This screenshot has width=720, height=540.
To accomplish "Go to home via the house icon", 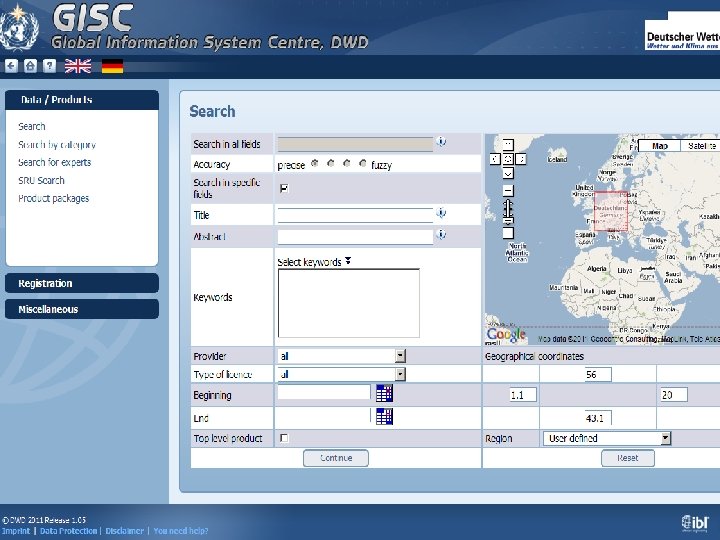I will click(x=30, y=66).
